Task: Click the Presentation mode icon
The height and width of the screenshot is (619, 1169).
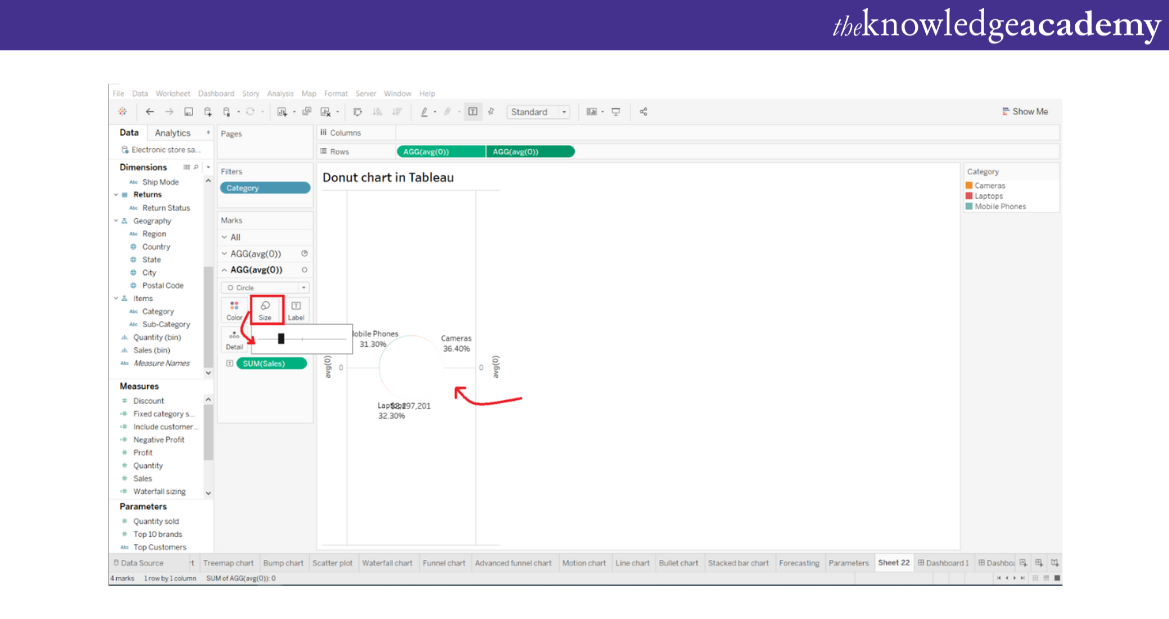Action: 616,112
